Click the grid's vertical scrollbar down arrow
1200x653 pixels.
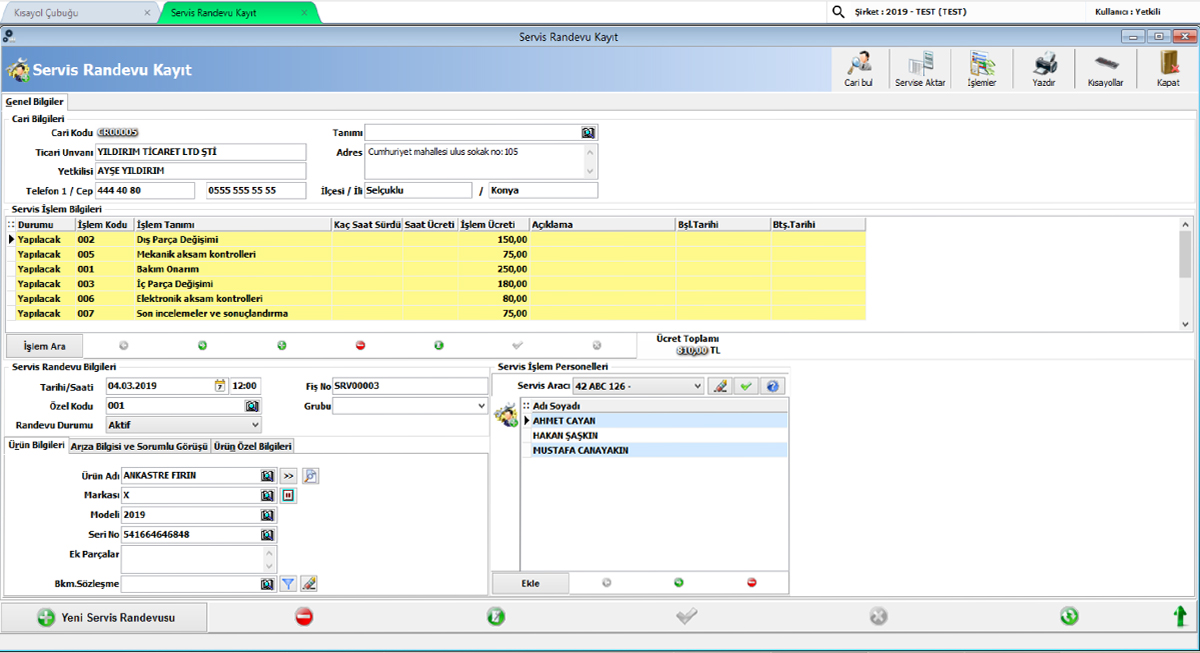(x=1186, y=323)
